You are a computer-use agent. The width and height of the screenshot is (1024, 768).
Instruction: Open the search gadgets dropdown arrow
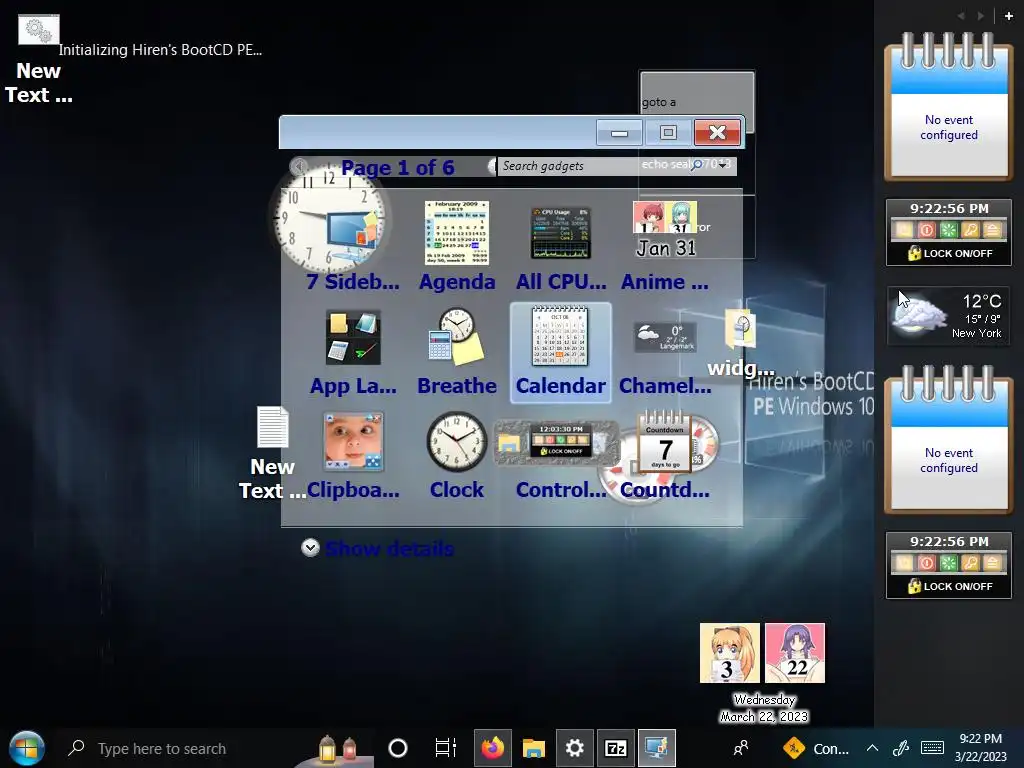coord(722,165)
